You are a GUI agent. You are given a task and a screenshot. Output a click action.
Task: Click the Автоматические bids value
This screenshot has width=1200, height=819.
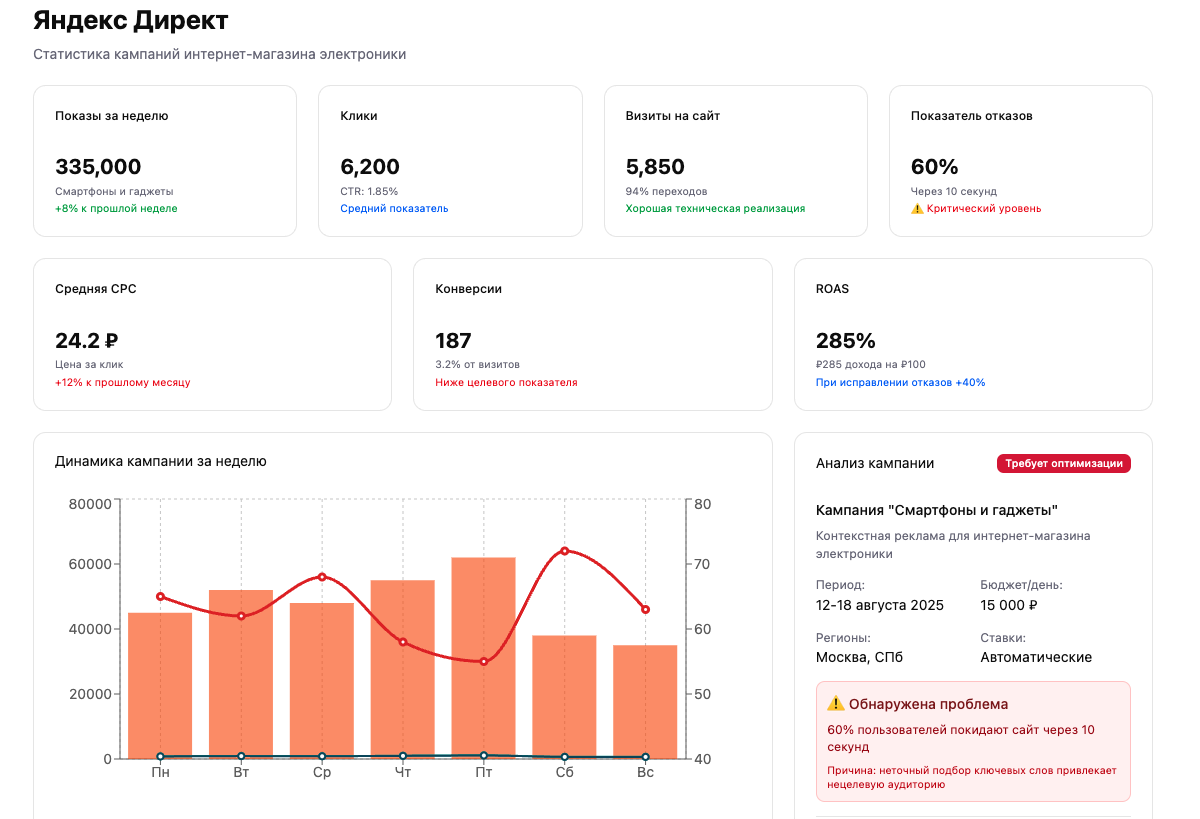click(1036, 657)
